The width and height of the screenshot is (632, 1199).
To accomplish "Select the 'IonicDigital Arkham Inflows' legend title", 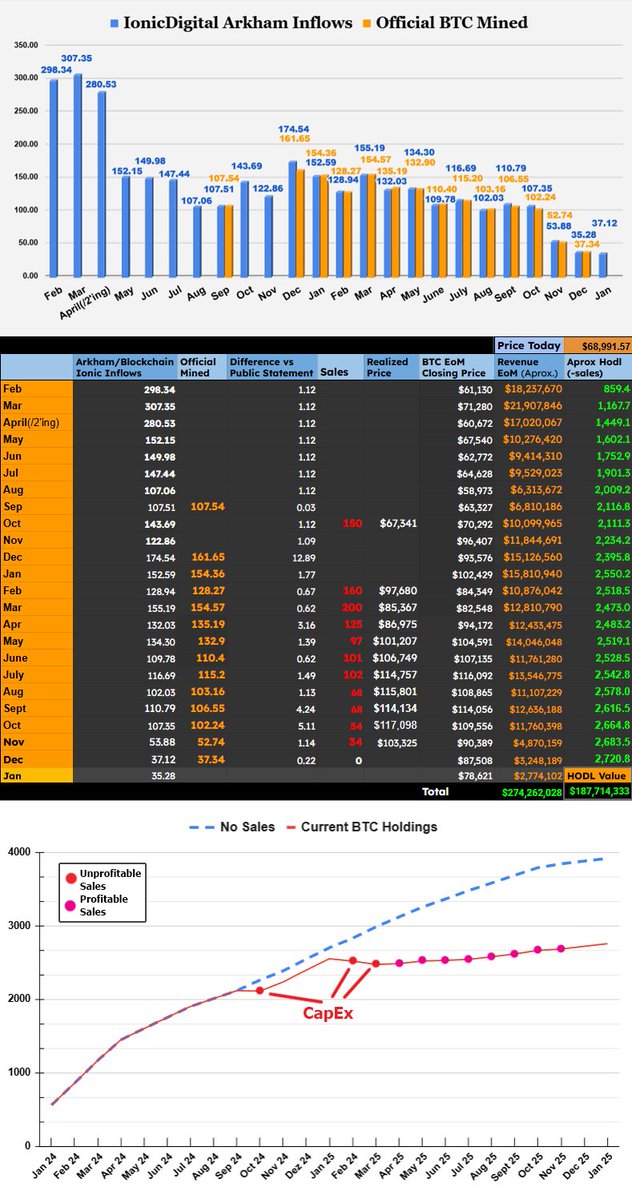I will click(x=238, y=23).
